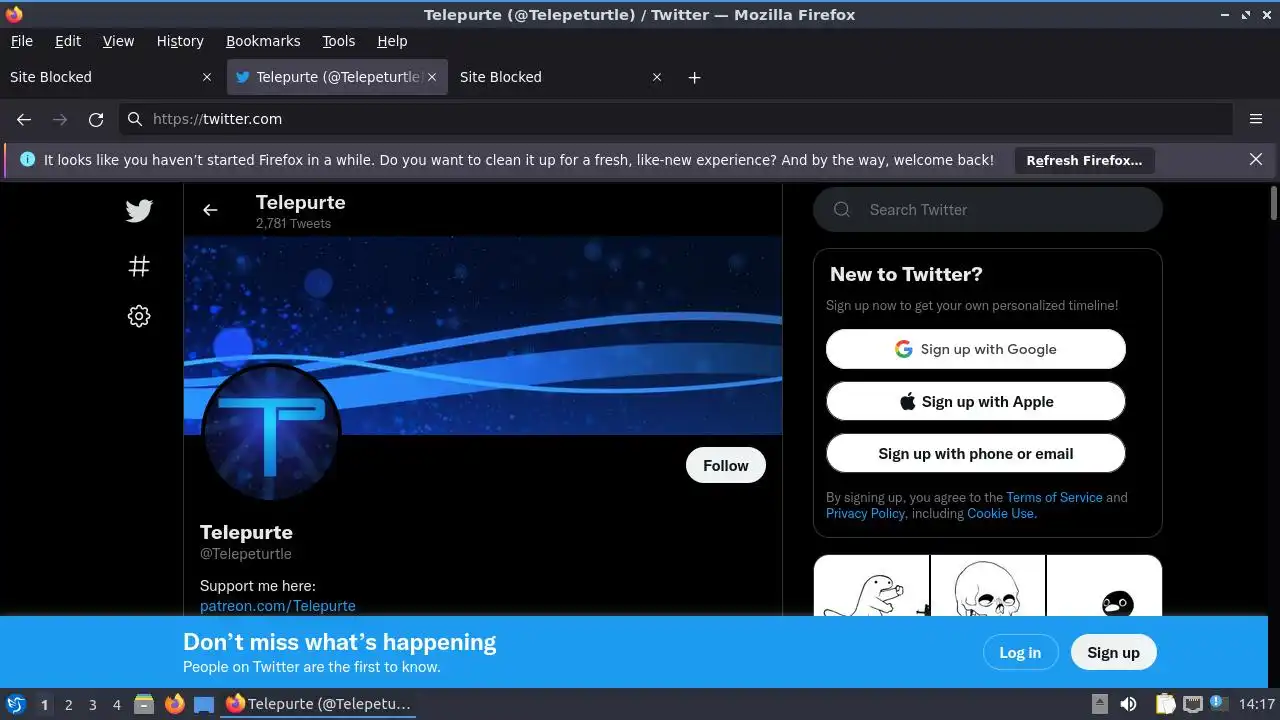The image size is (1280, 720).
Task: Click the Refresh Firefox button
Action: 1084,160
